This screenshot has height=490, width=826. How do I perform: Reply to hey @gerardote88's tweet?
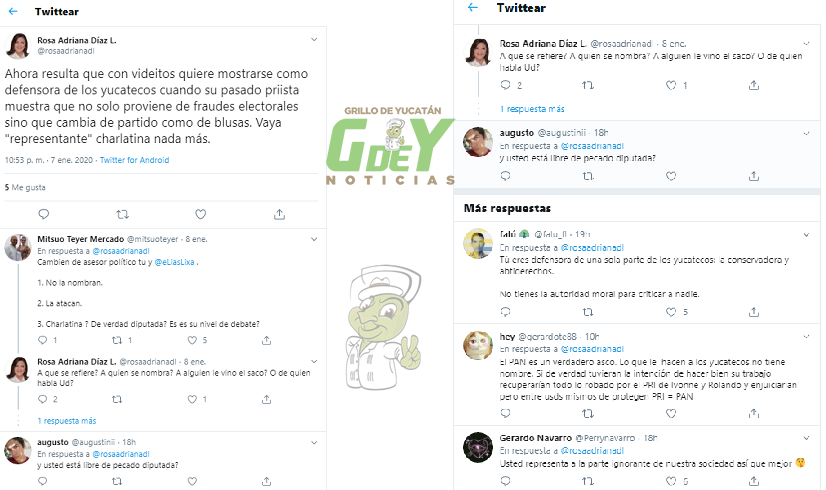click(505, 413)
